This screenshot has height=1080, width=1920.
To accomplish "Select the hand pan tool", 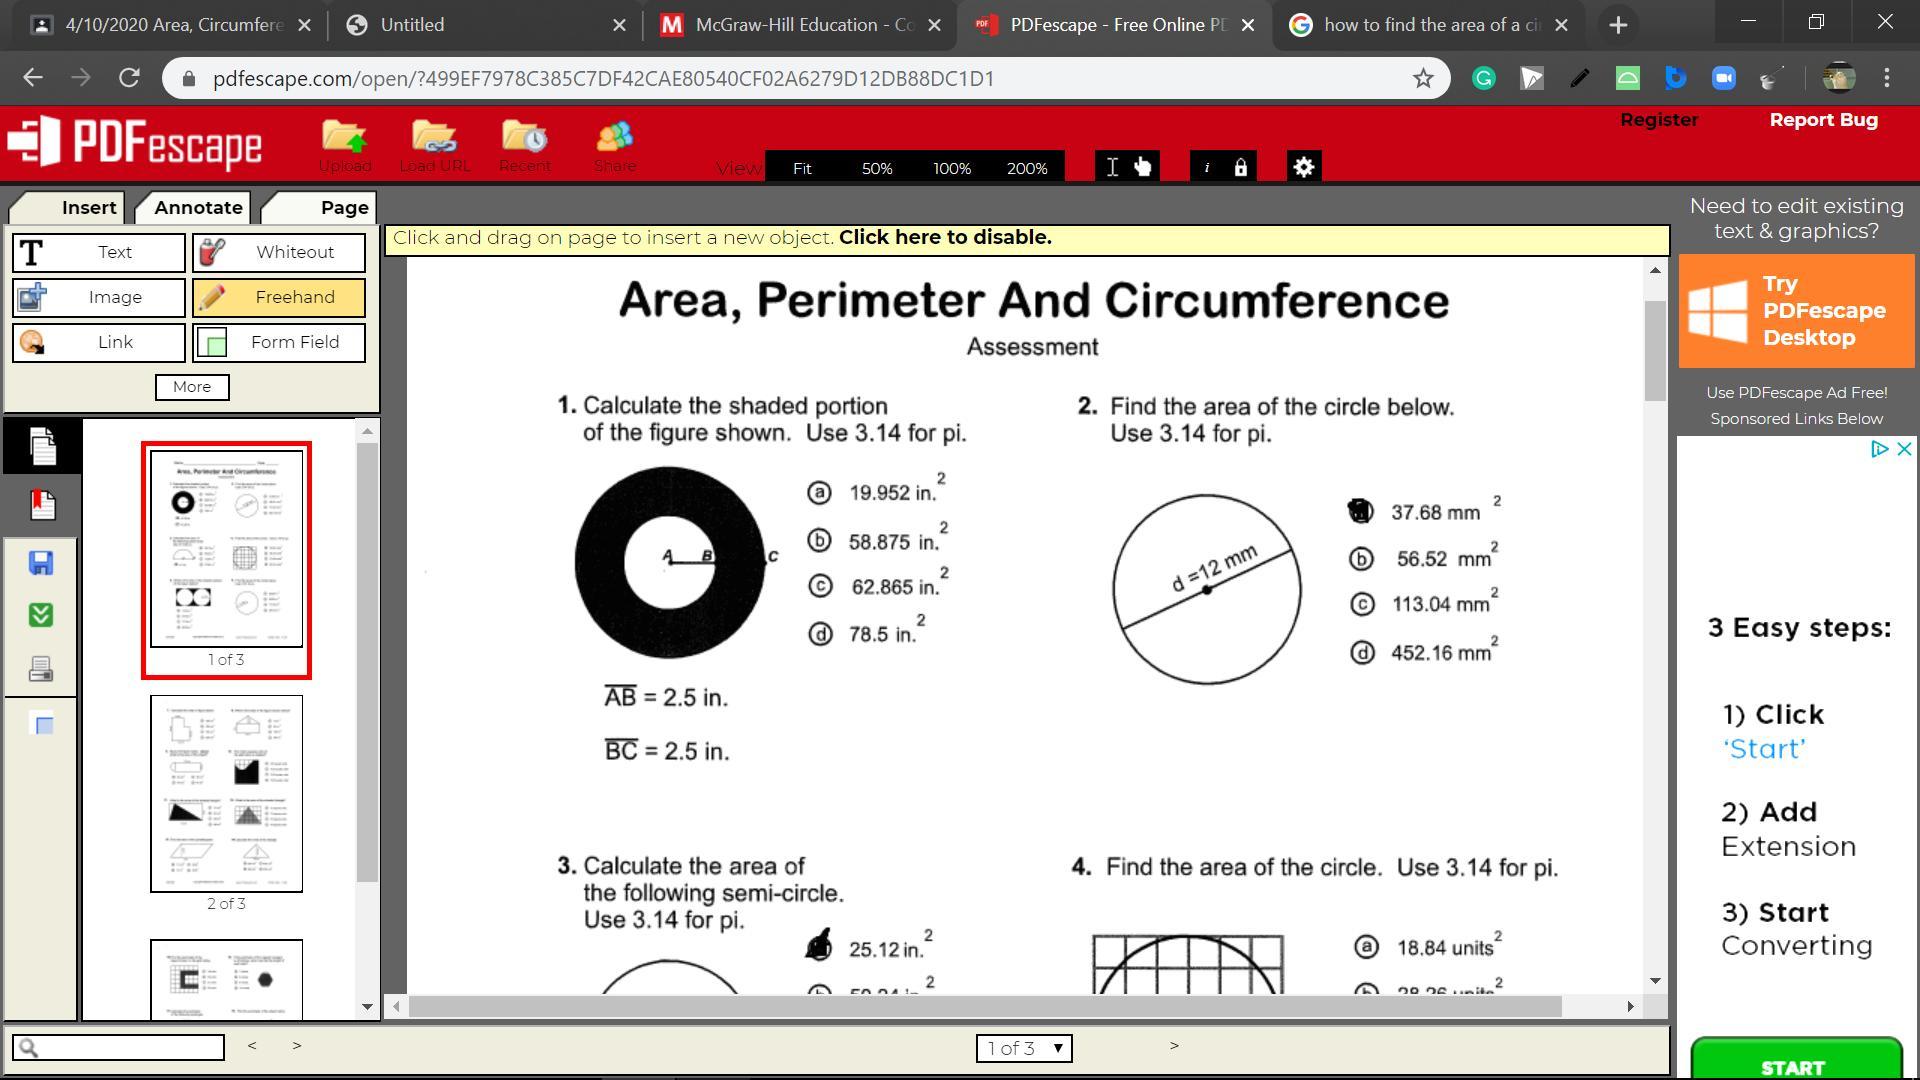I will (1142, 168).
